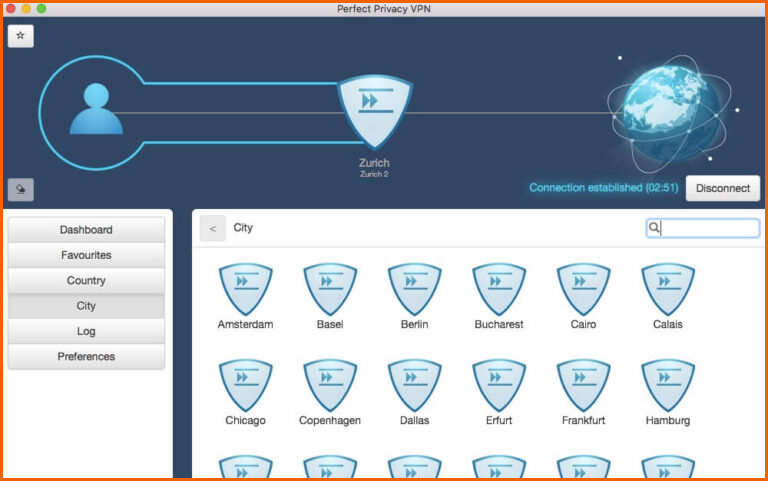Pick the Copenhagen server shield
768x481 pixels.
pyautogui.click(x=330, y=385)
